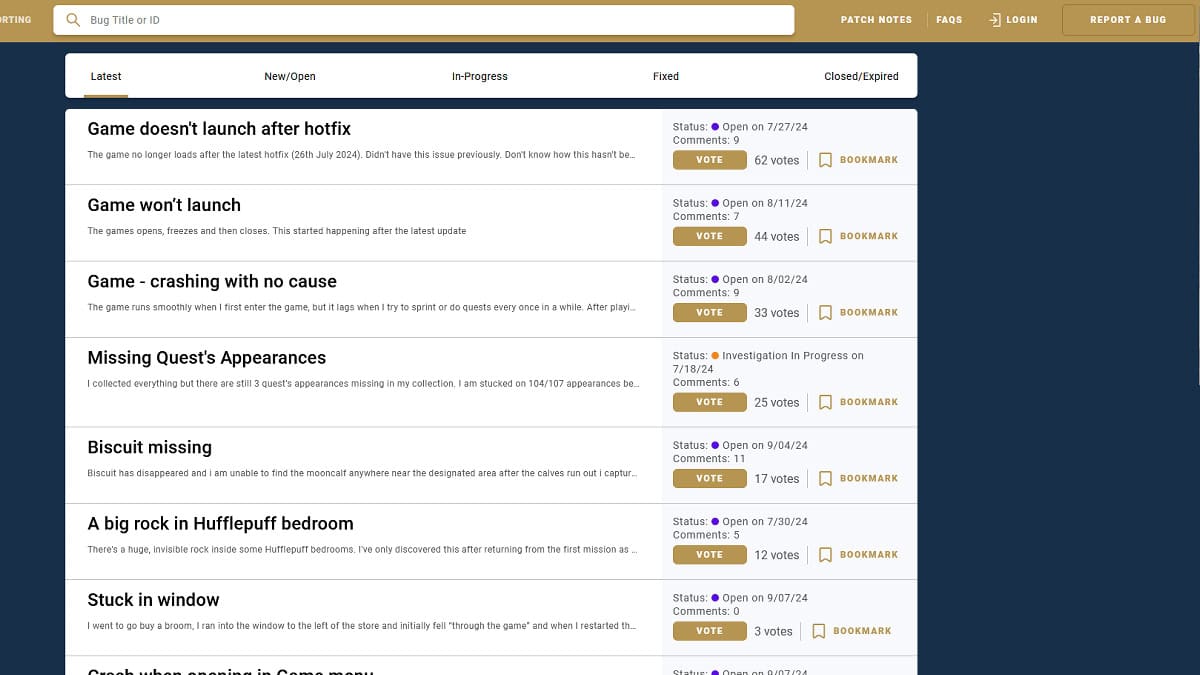1200x675 pixels.
Task: Open the New/Open tab
Action: pos(289,76)
